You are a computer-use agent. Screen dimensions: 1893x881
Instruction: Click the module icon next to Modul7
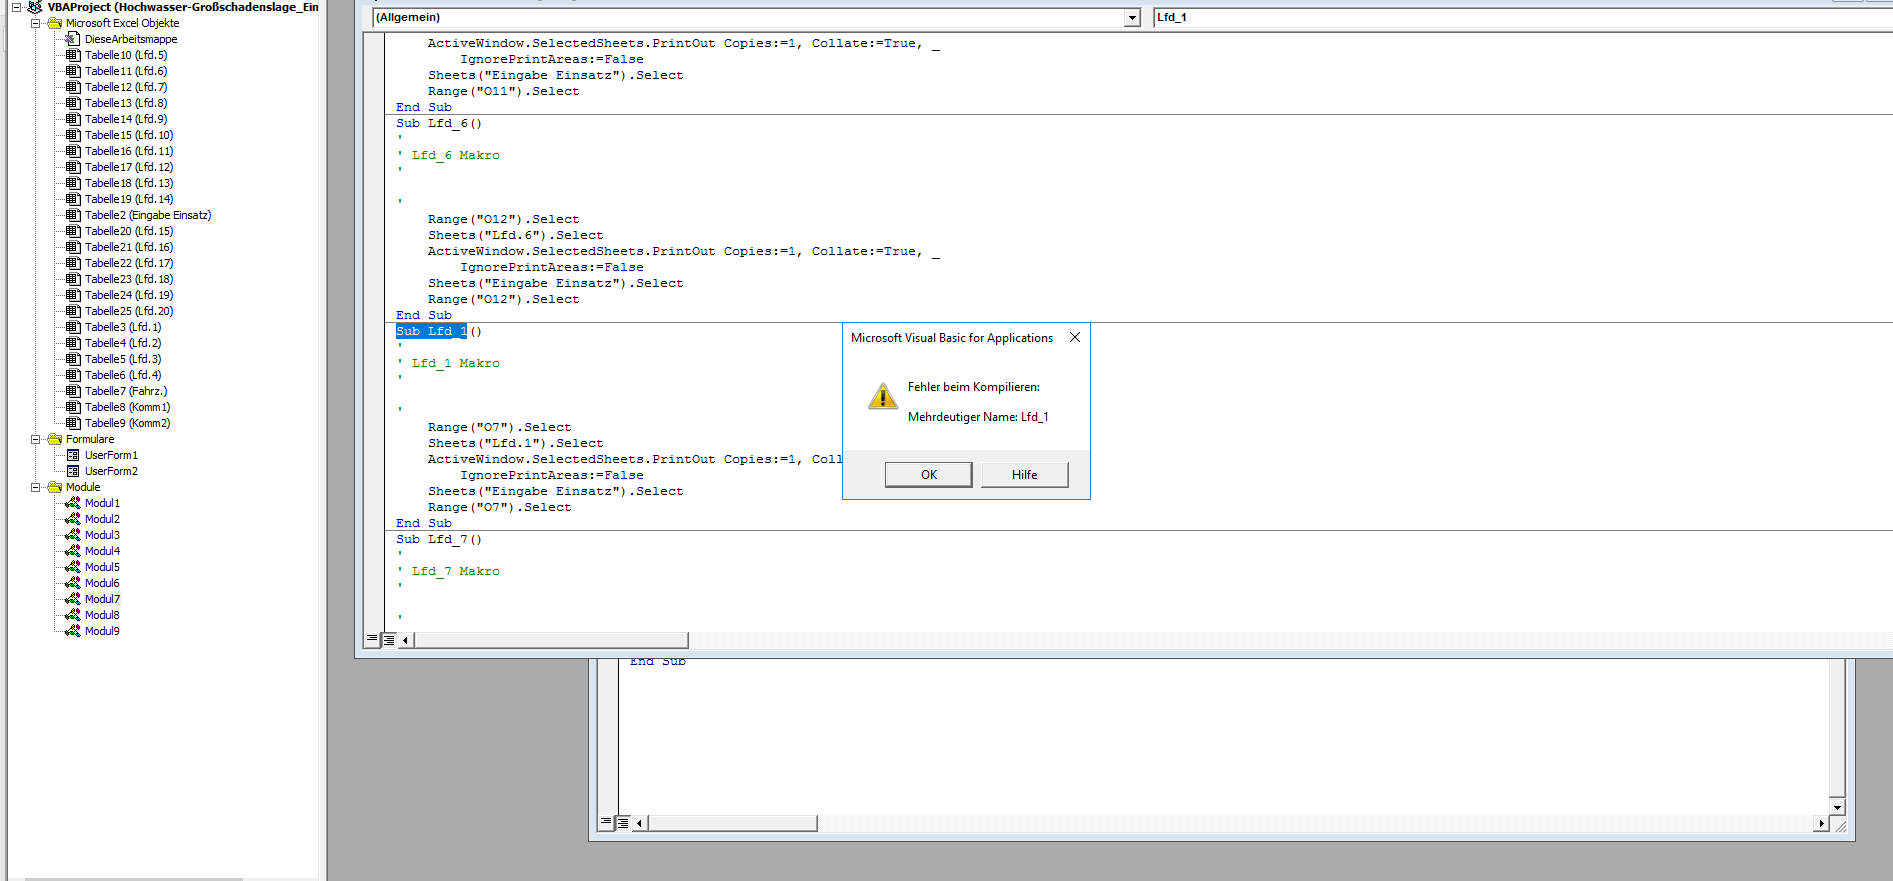[72, 599]
